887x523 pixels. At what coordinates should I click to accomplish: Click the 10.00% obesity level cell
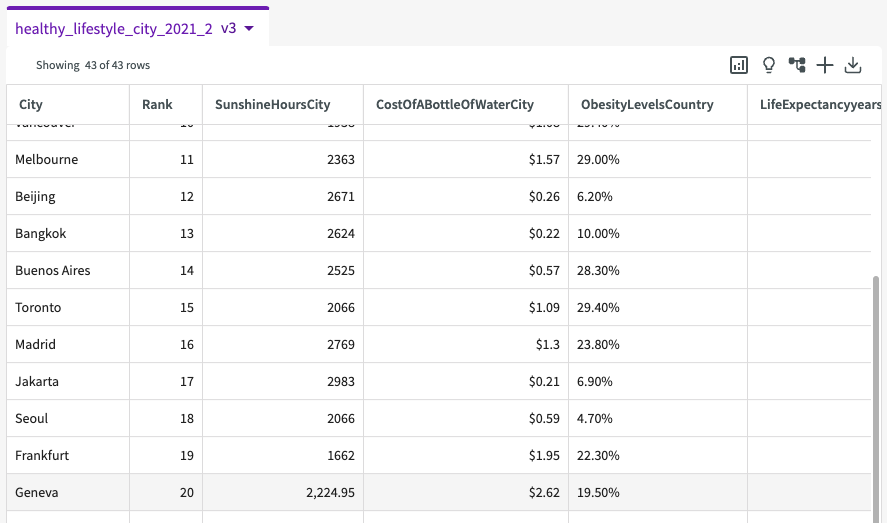pyautogui.click(x=658, y=234)
